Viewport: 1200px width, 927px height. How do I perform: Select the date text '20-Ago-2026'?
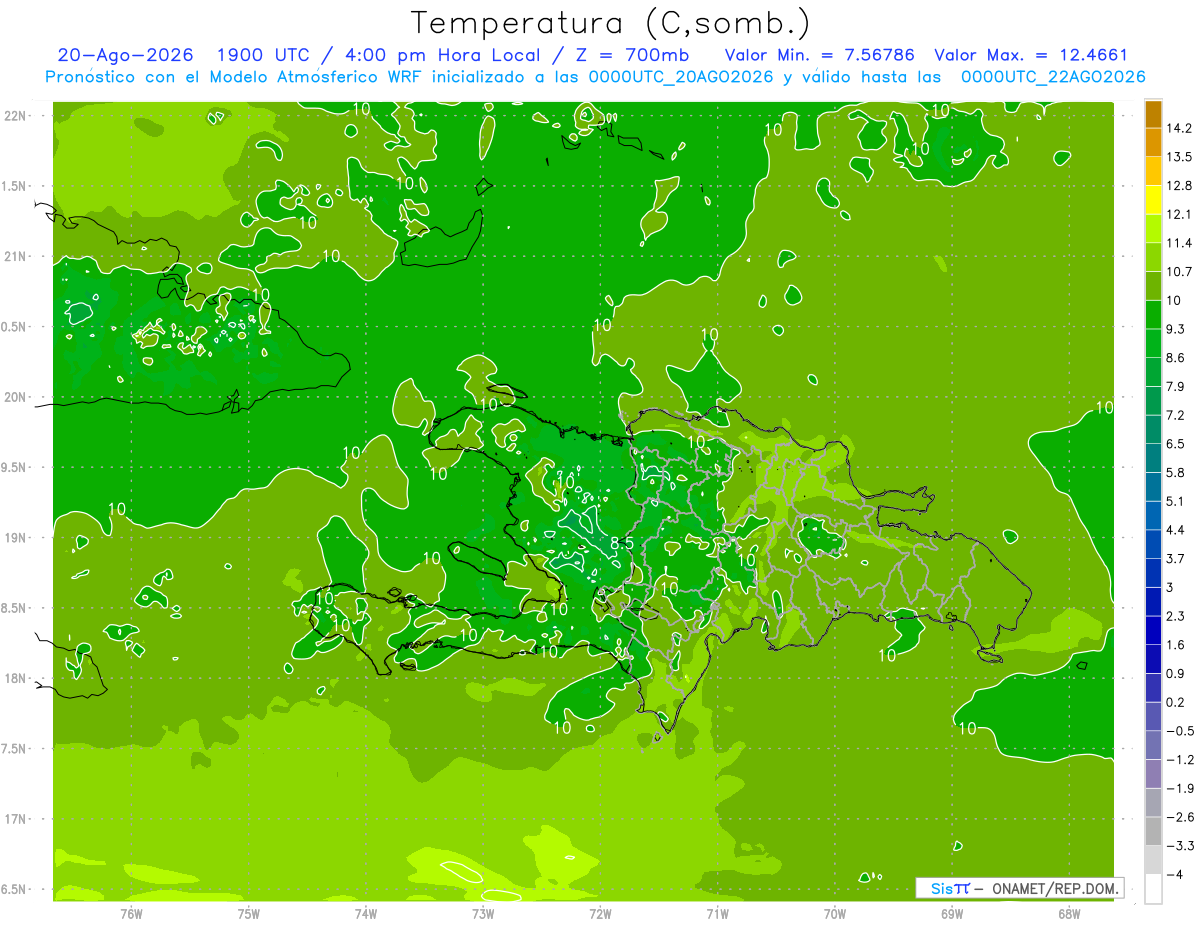point(125,55)
